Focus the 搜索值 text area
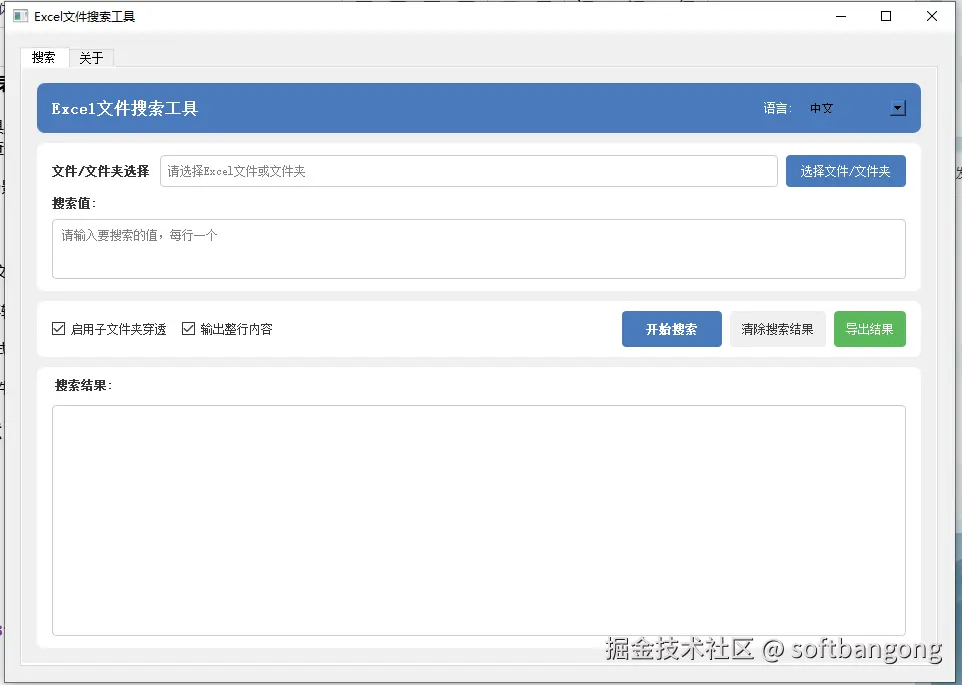 click(x=479, y=249)
